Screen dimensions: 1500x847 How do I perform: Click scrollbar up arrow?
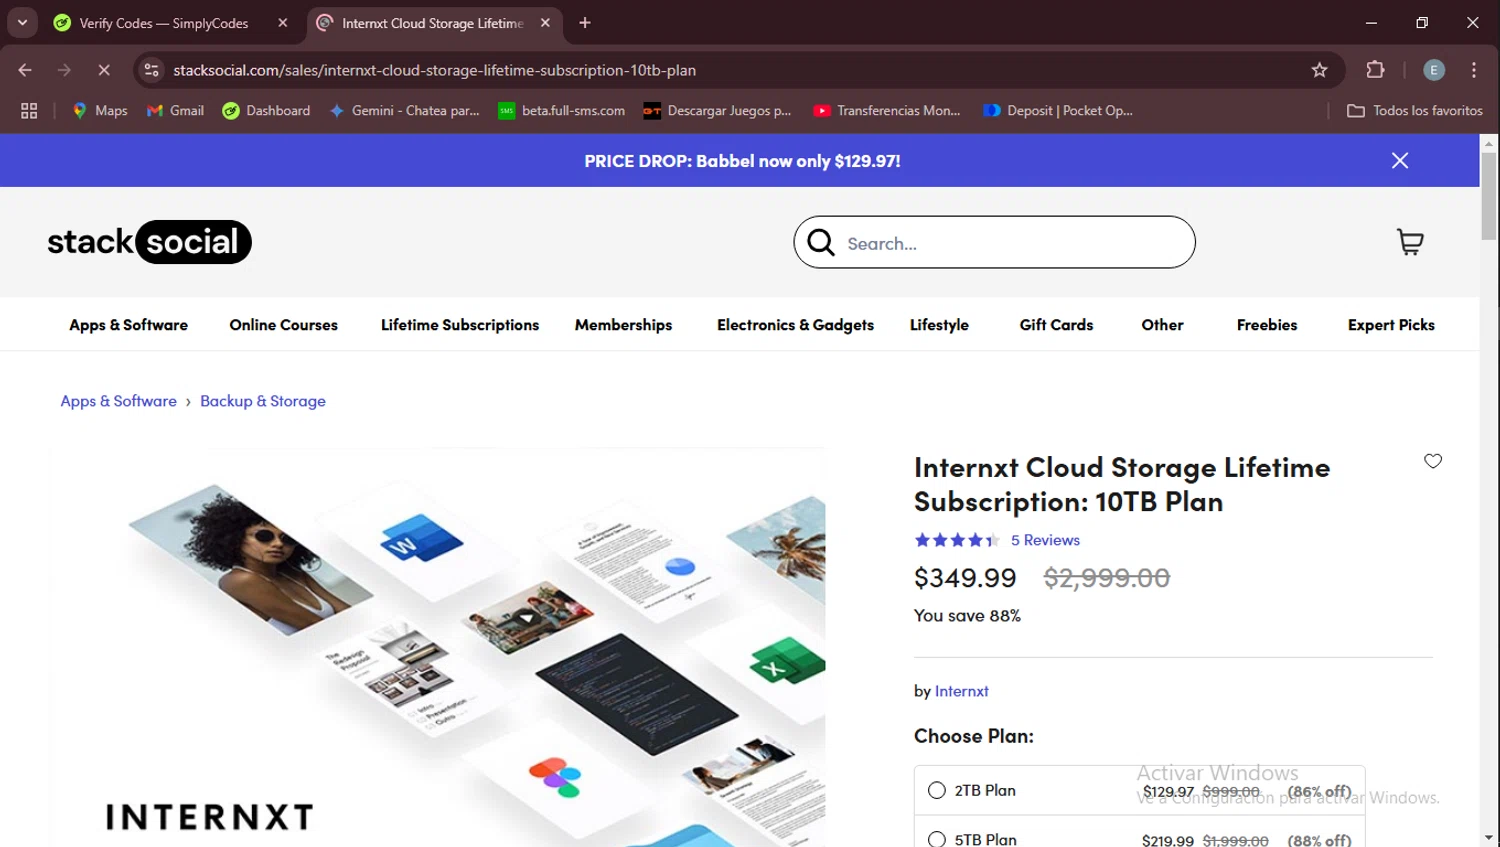(1489, 142)
